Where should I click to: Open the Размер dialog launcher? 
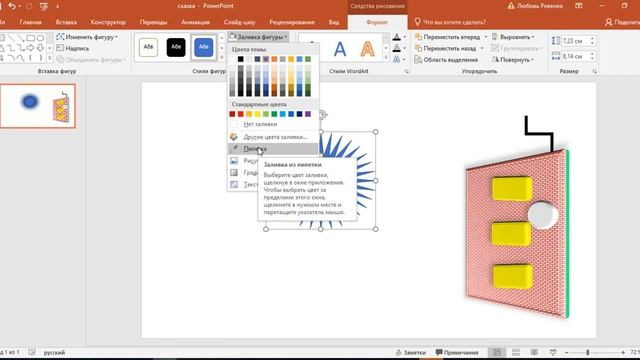click(594, 71)
